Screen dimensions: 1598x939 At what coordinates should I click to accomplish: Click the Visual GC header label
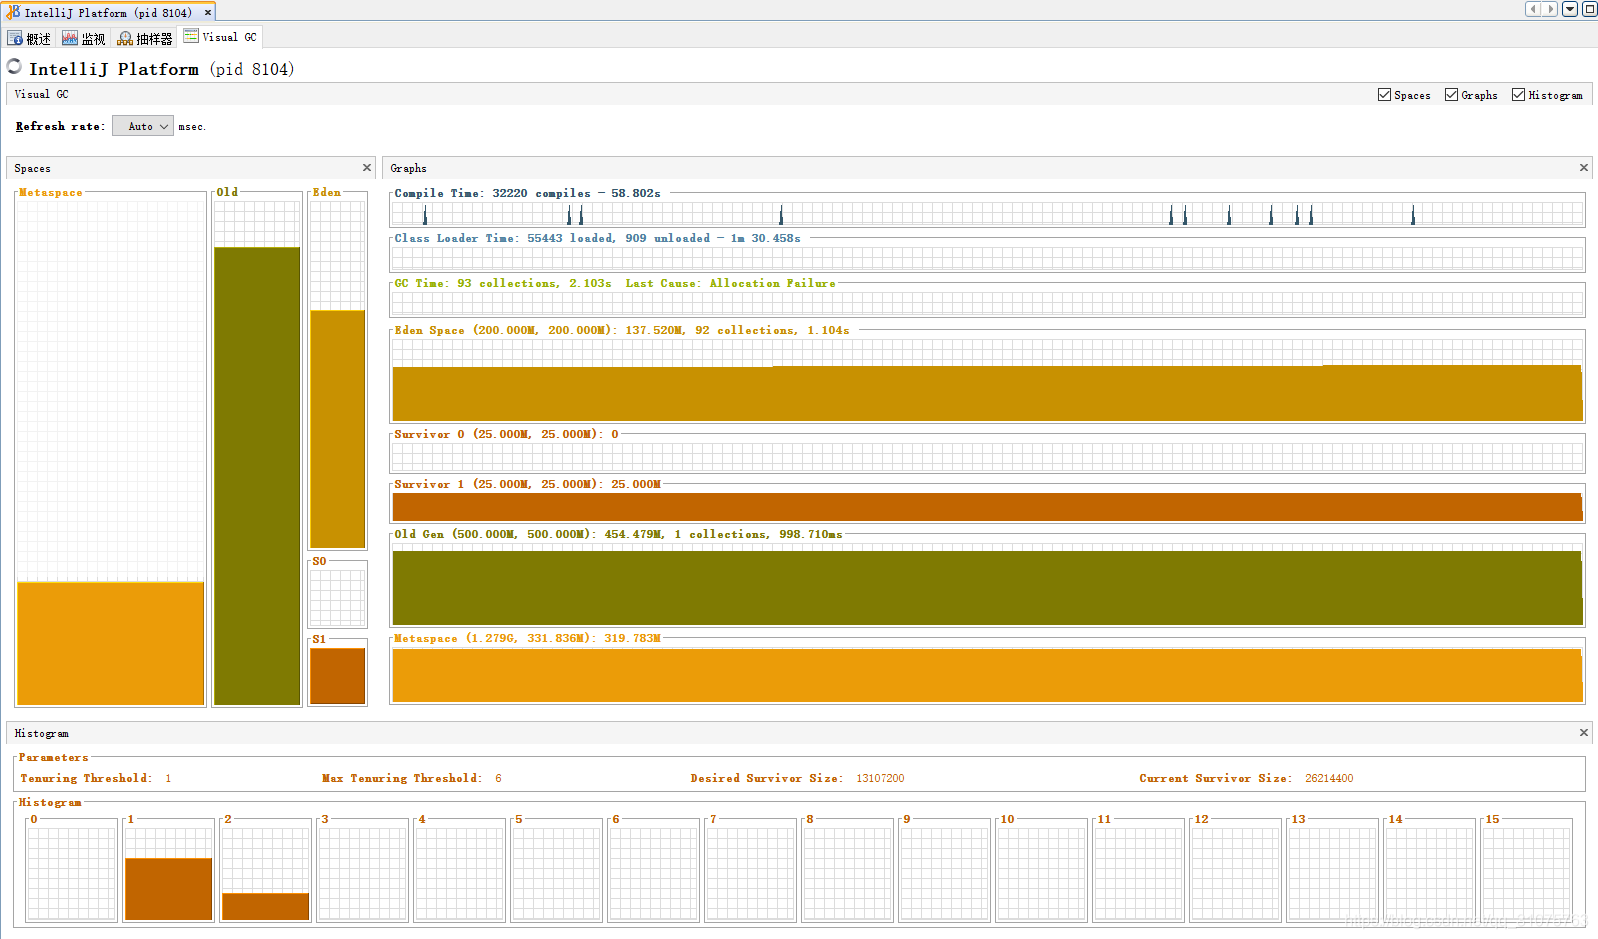click(41, 94)
